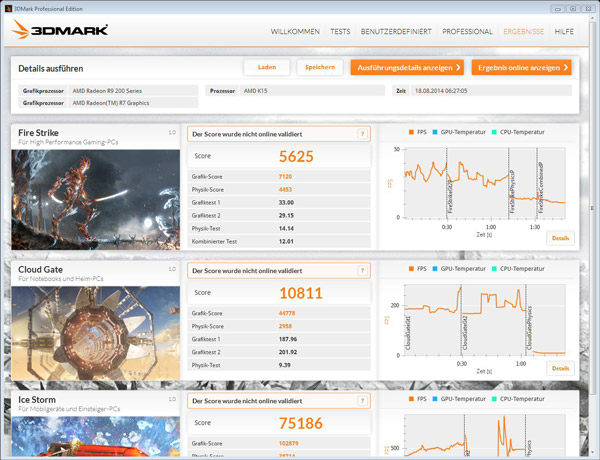The height and width of the screenshot is (460, 600).
Task: Click GPU-Temperatur legend swatch in Fire Strike graph
Action: (435, 132)
